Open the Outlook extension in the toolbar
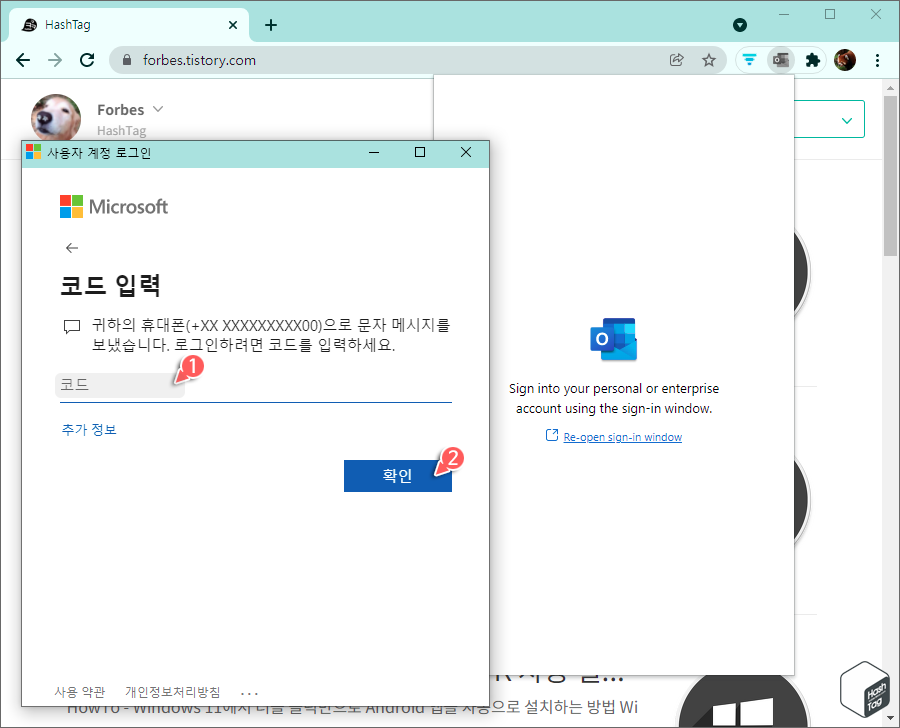This screenshot has height=728, width=900. tap(781, 60)
